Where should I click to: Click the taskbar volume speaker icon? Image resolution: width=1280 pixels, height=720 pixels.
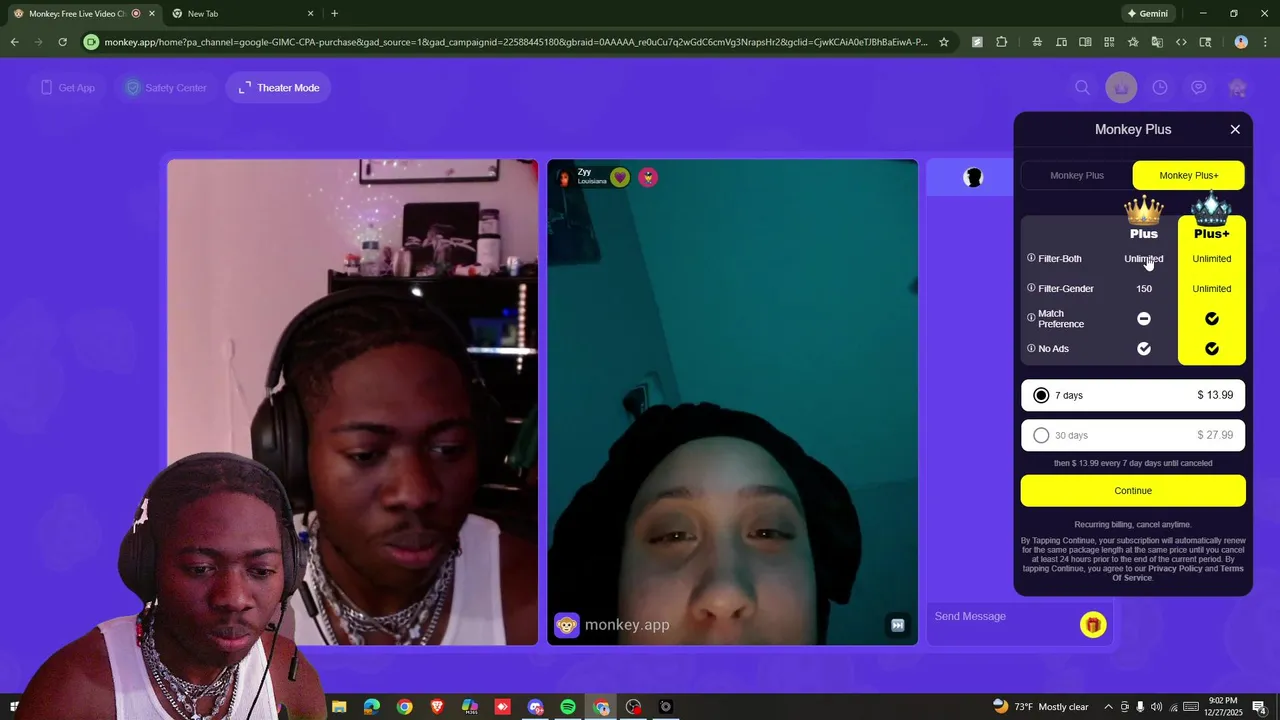pyautogui.click(x=1157, y=707)
